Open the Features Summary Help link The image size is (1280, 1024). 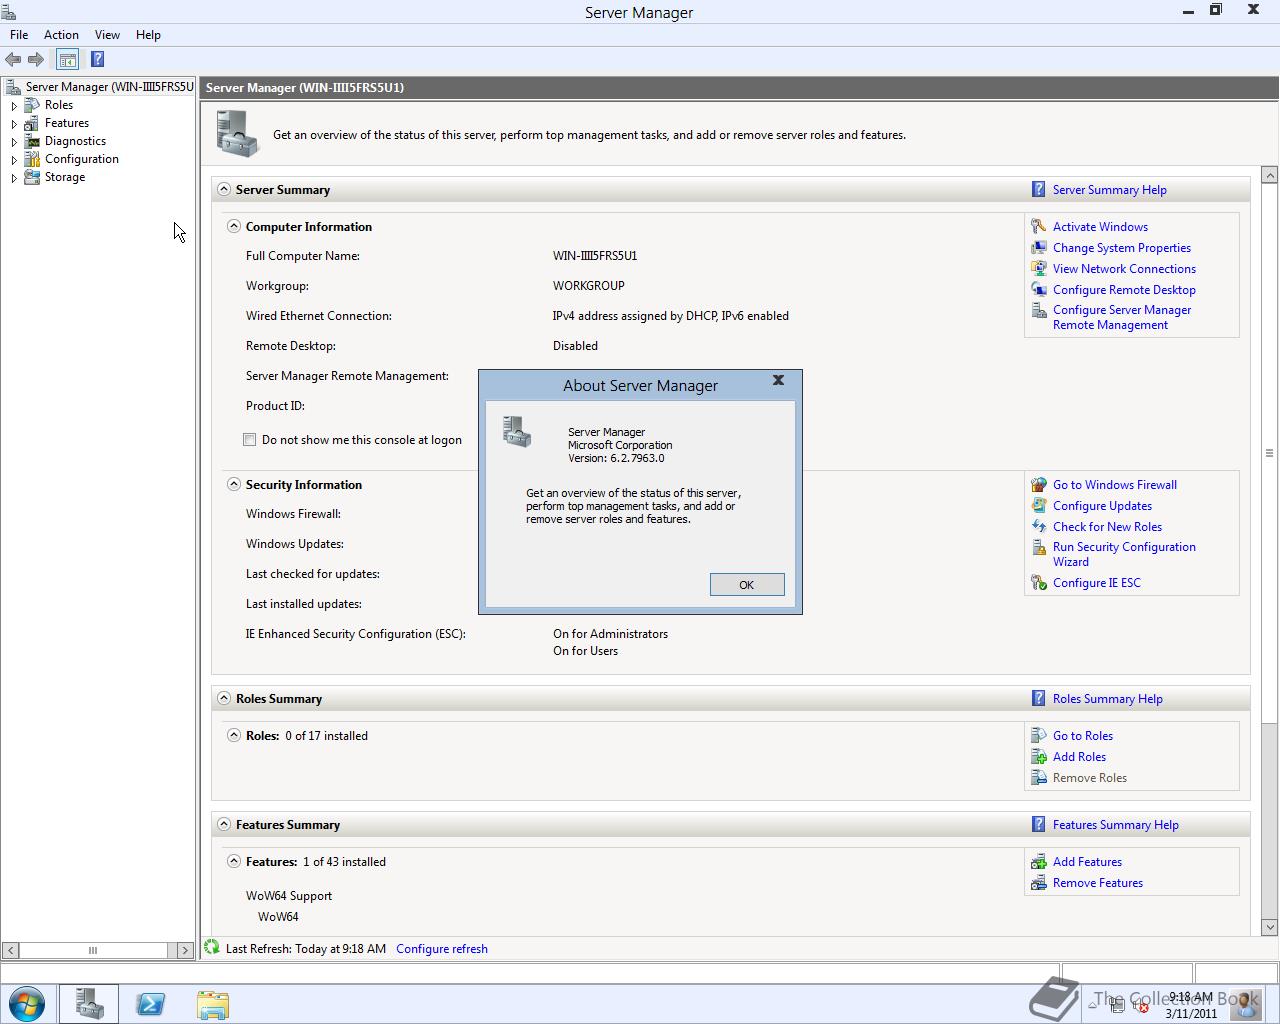pos(1115,825)
